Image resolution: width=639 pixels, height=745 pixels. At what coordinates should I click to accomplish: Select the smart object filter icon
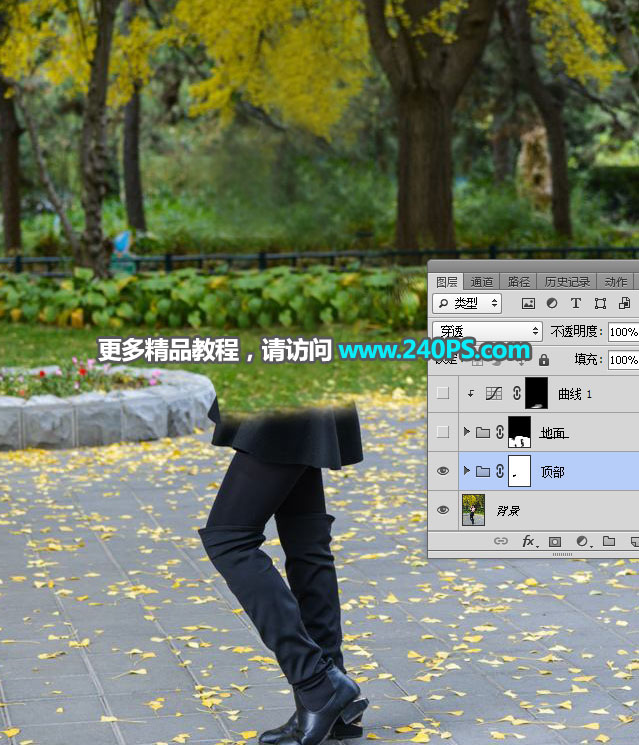coord(624,303)
